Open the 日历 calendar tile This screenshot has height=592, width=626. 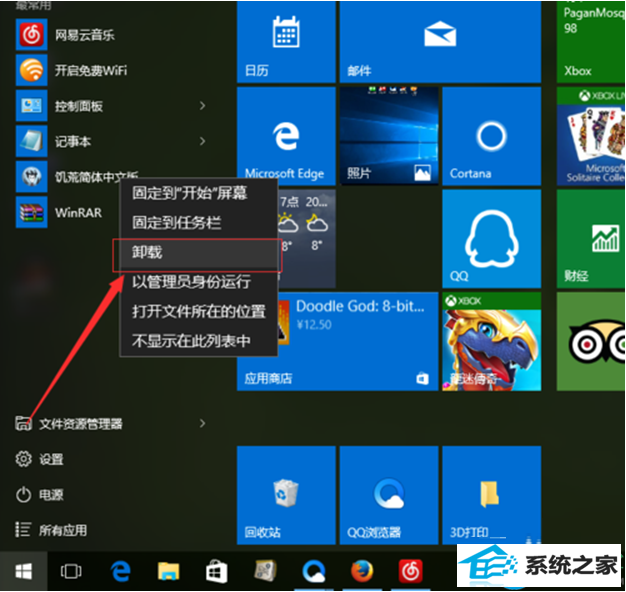pyautogui.click(x=286, y=42)
